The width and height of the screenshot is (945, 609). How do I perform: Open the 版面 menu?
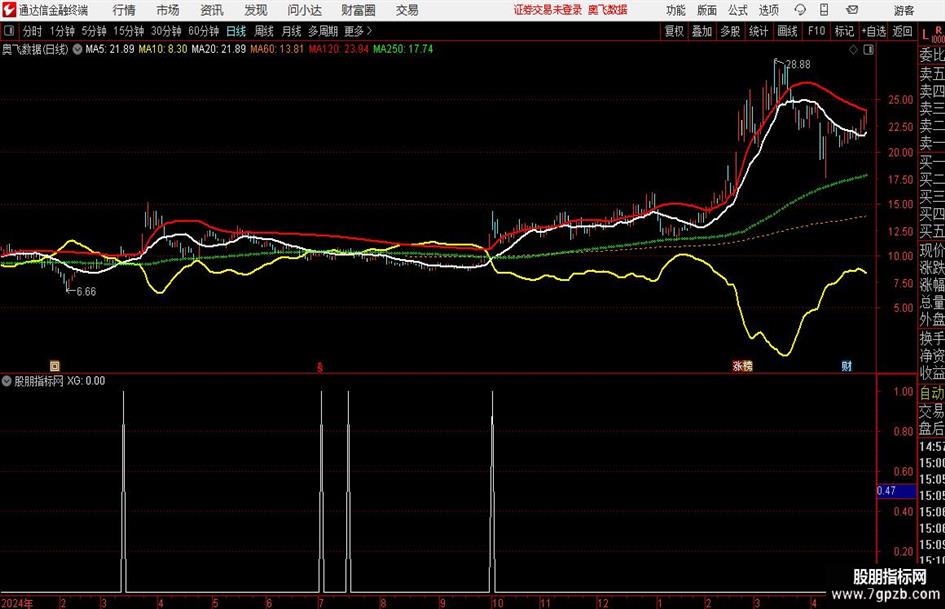coord(707,10)
